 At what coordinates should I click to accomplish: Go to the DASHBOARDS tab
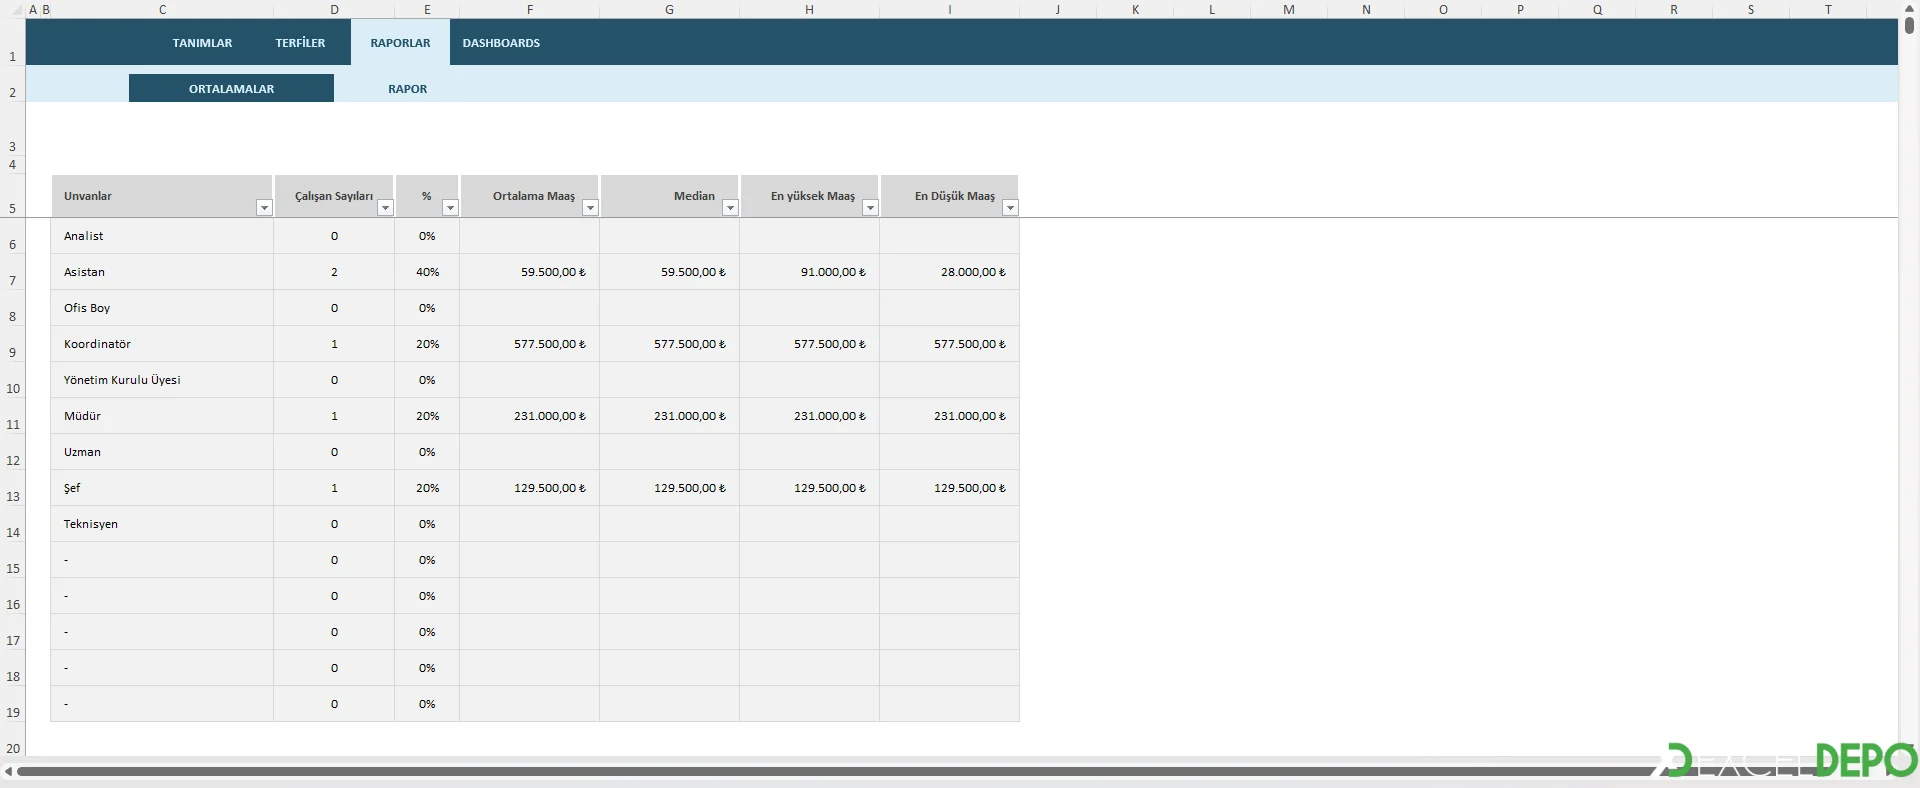pyautogui.click(x=501, y=43)
